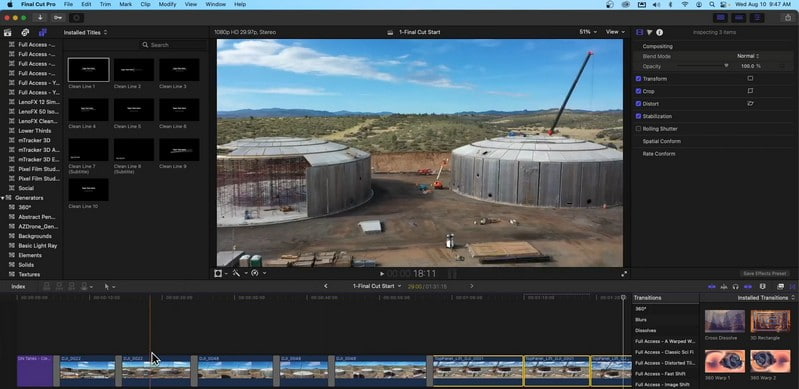
Task: Select the Titles and Generators sidebar icon
Action: click(x=42, y=32)
